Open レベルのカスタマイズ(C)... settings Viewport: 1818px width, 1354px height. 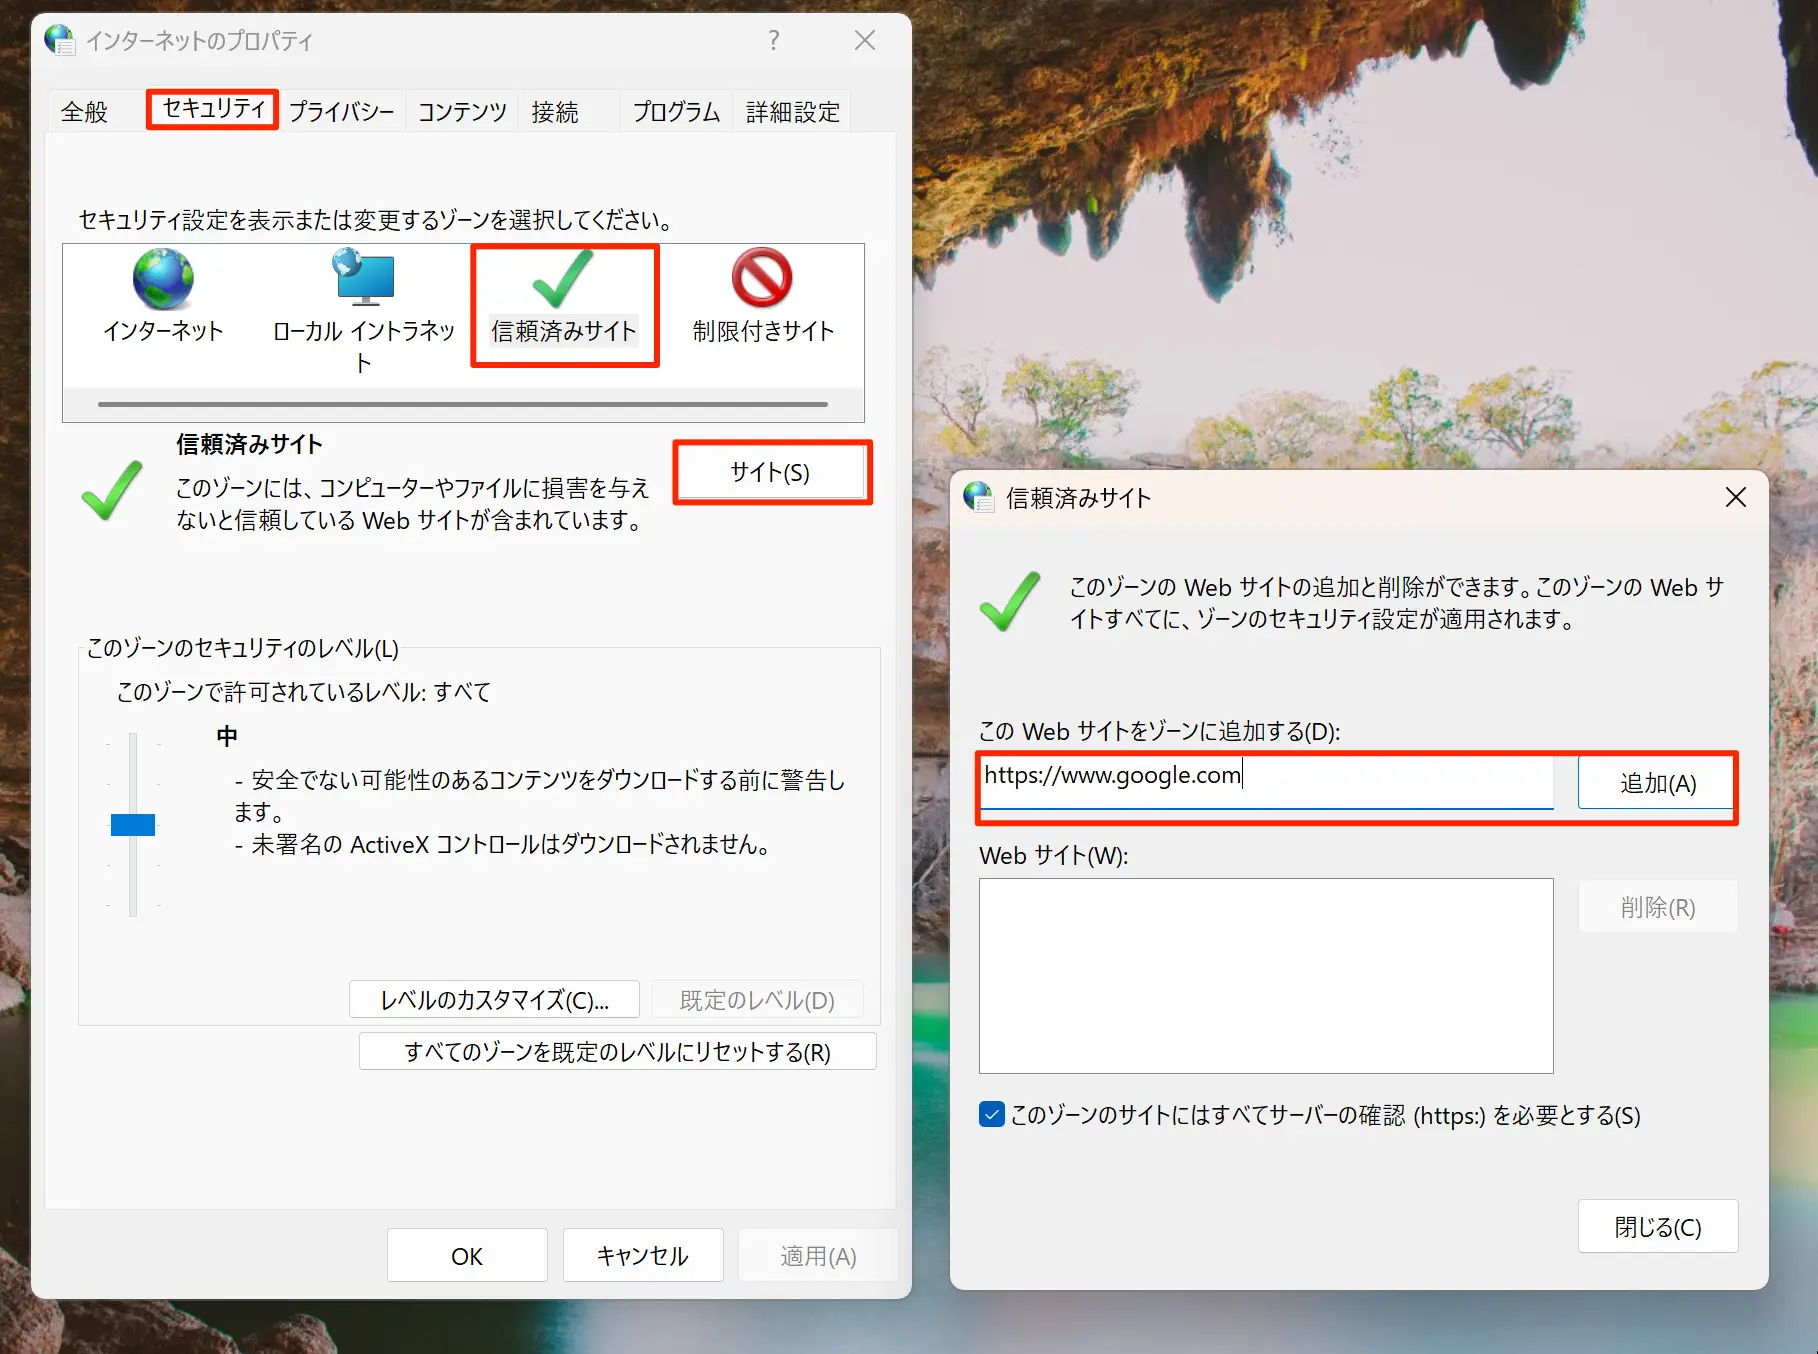click(494, 1000)
